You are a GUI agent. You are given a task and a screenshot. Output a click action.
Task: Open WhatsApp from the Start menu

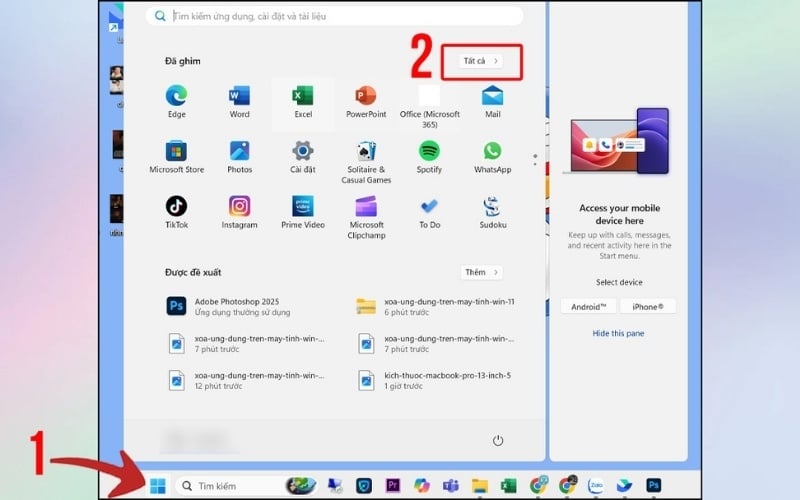[x=492, y=157]
